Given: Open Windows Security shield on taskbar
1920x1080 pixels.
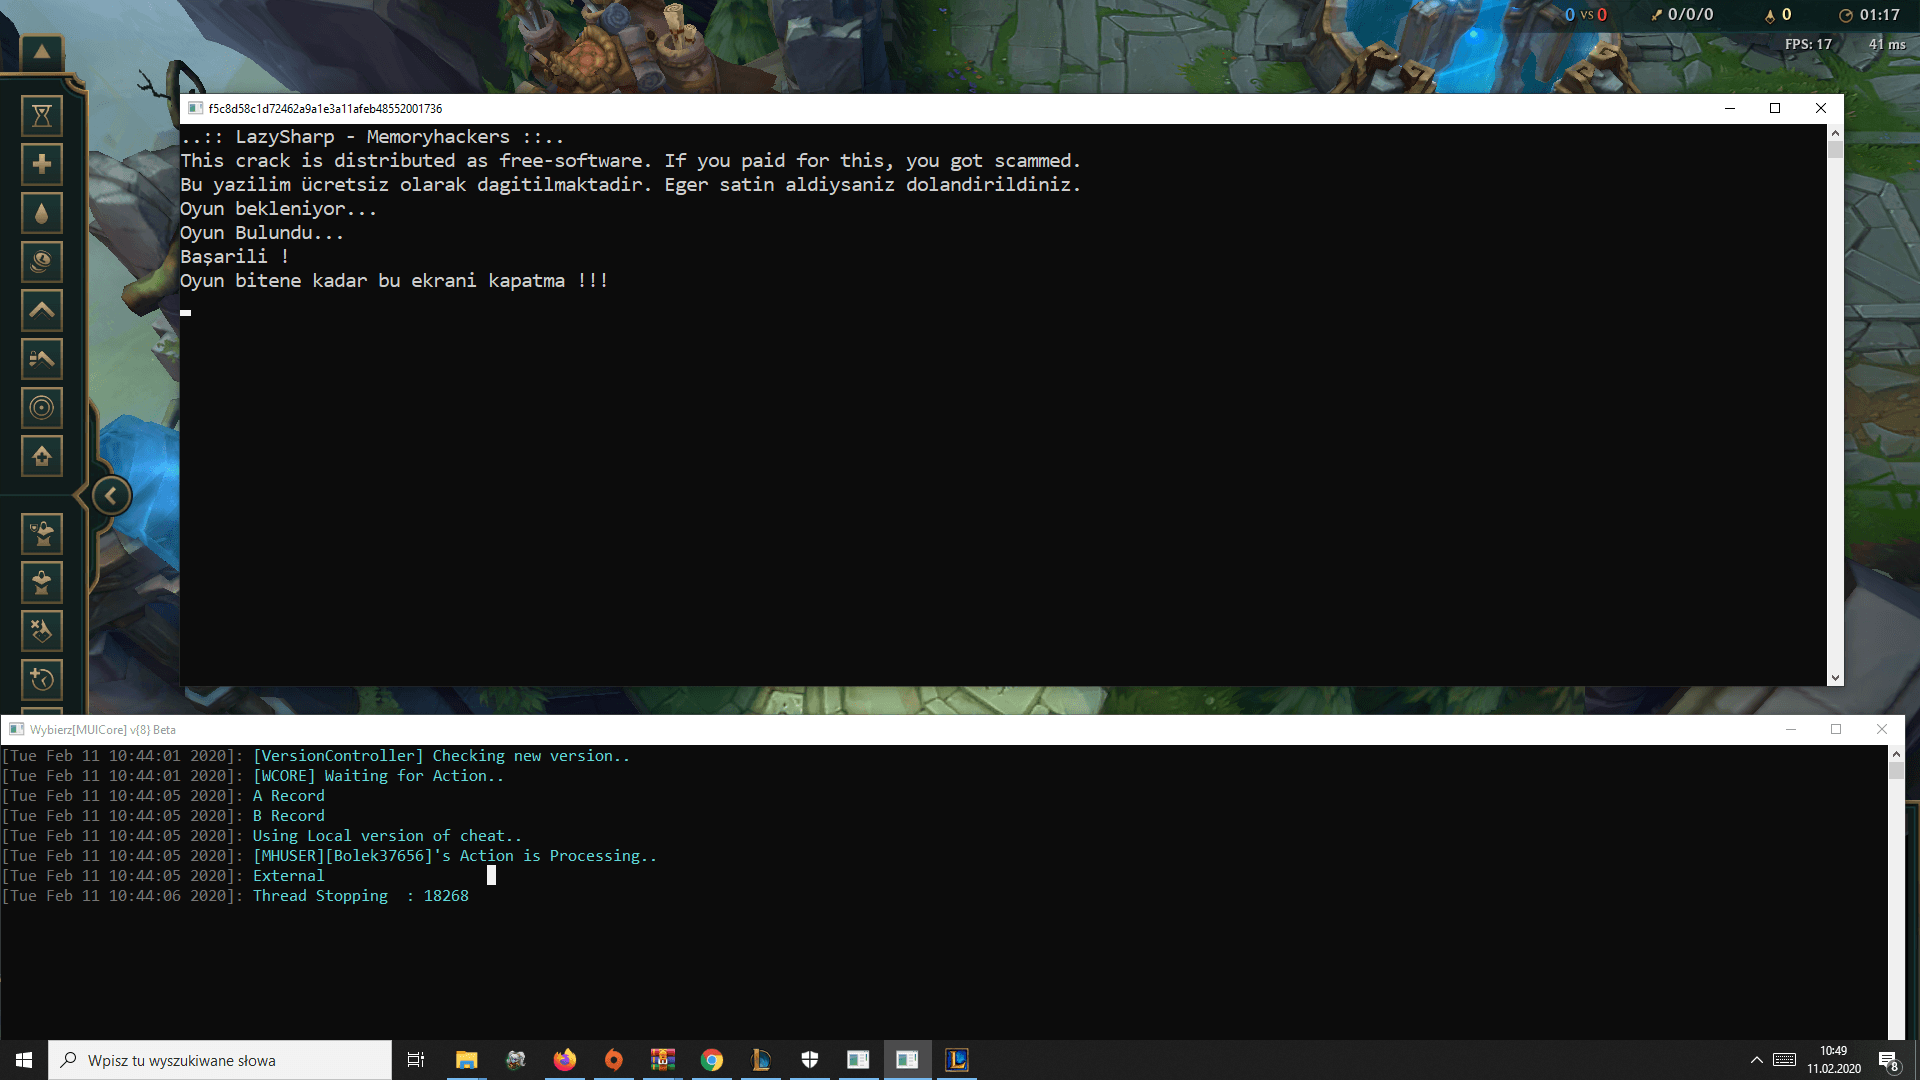Looking at the screenshot, I should click(x=810, y=1060).
